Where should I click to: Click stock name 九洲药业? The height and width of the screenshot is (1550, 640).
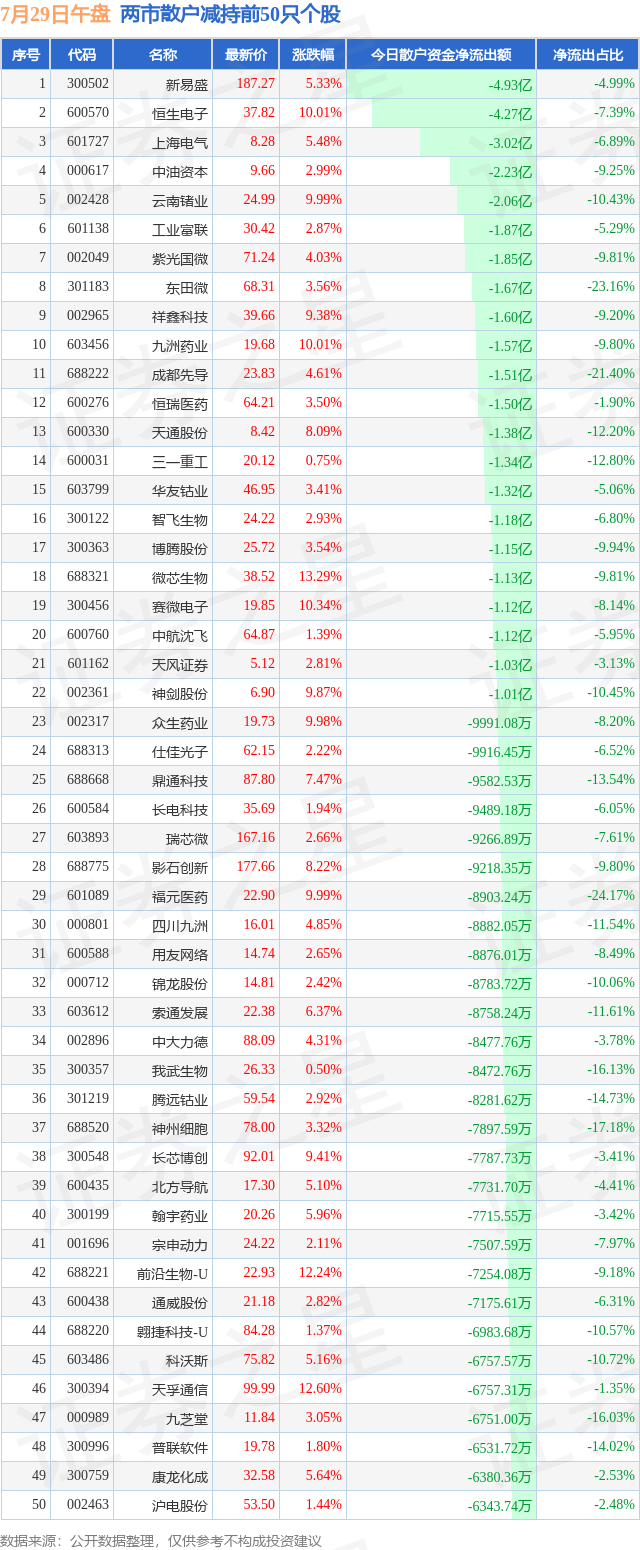click(x=180, y=345)
